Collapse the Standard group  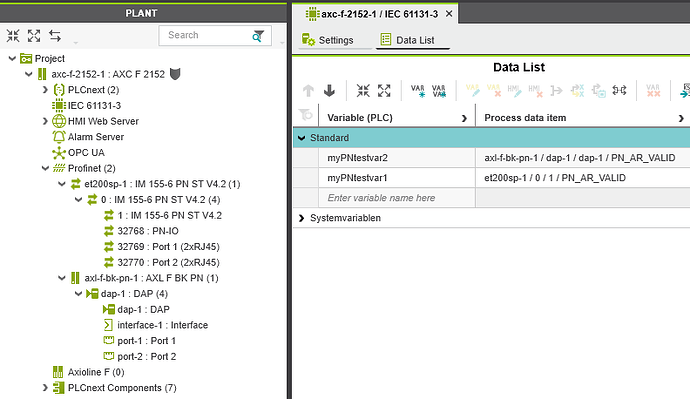click(301, 138)
